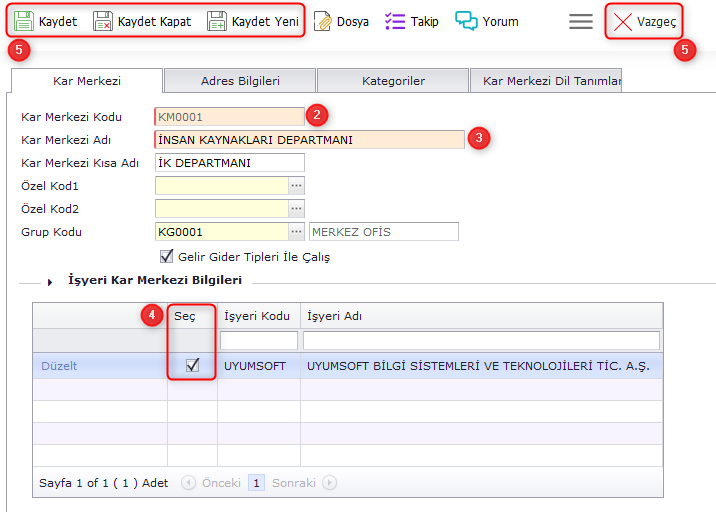Open Özel Kod1 lookup ellipsis button
This screenshot has height=512, width=716.
(296, 186)
